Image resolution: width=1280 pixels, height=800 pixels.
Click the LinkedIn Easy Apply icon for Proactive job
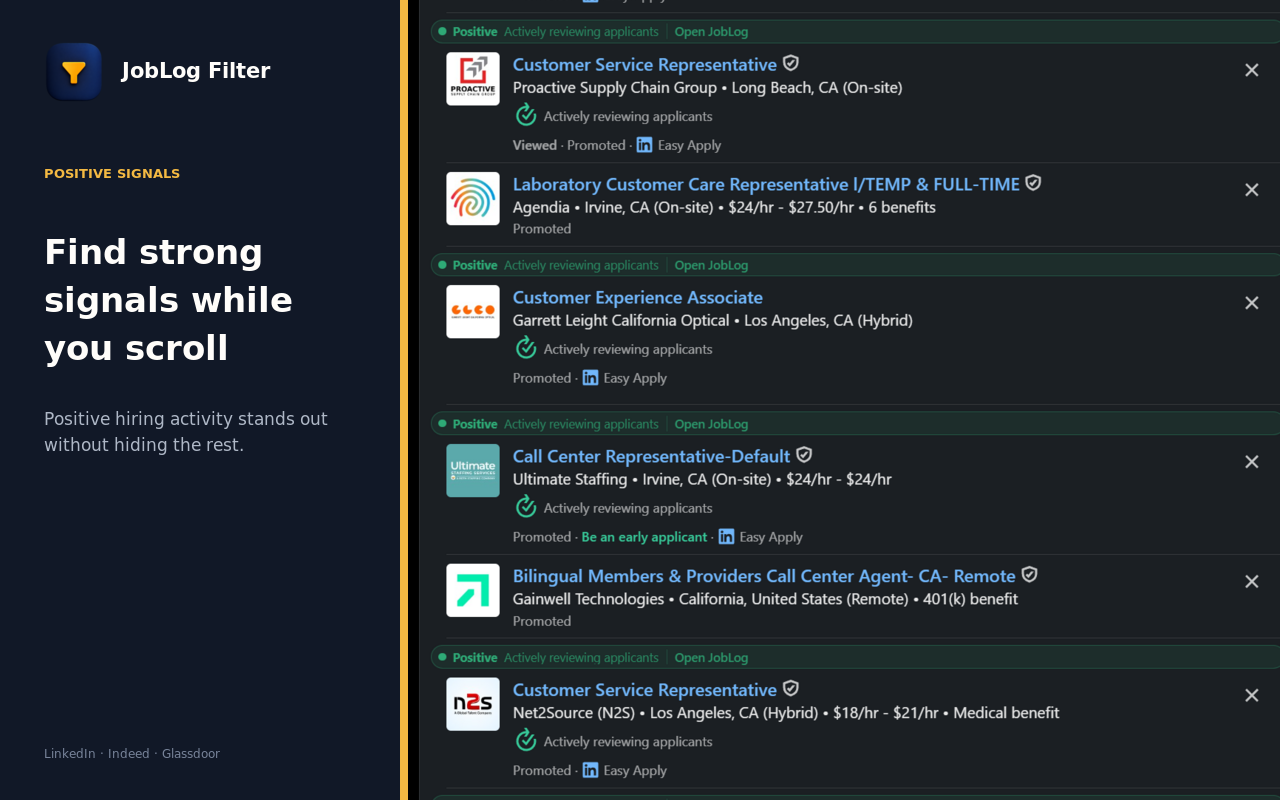pos(645,145)
